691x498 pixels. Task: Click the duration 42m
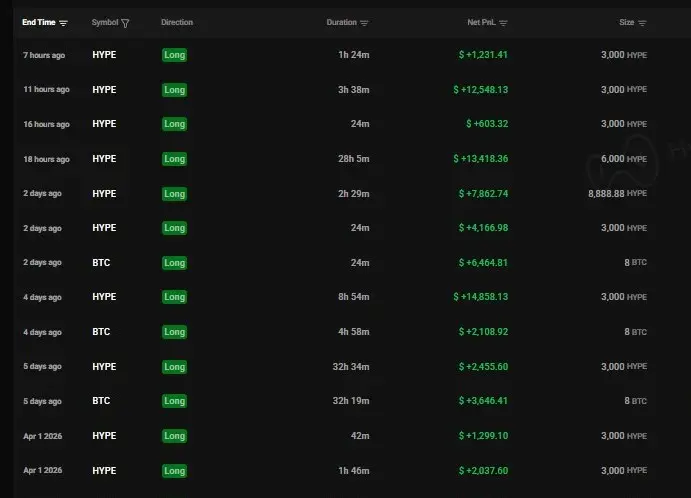click(360, 436)
